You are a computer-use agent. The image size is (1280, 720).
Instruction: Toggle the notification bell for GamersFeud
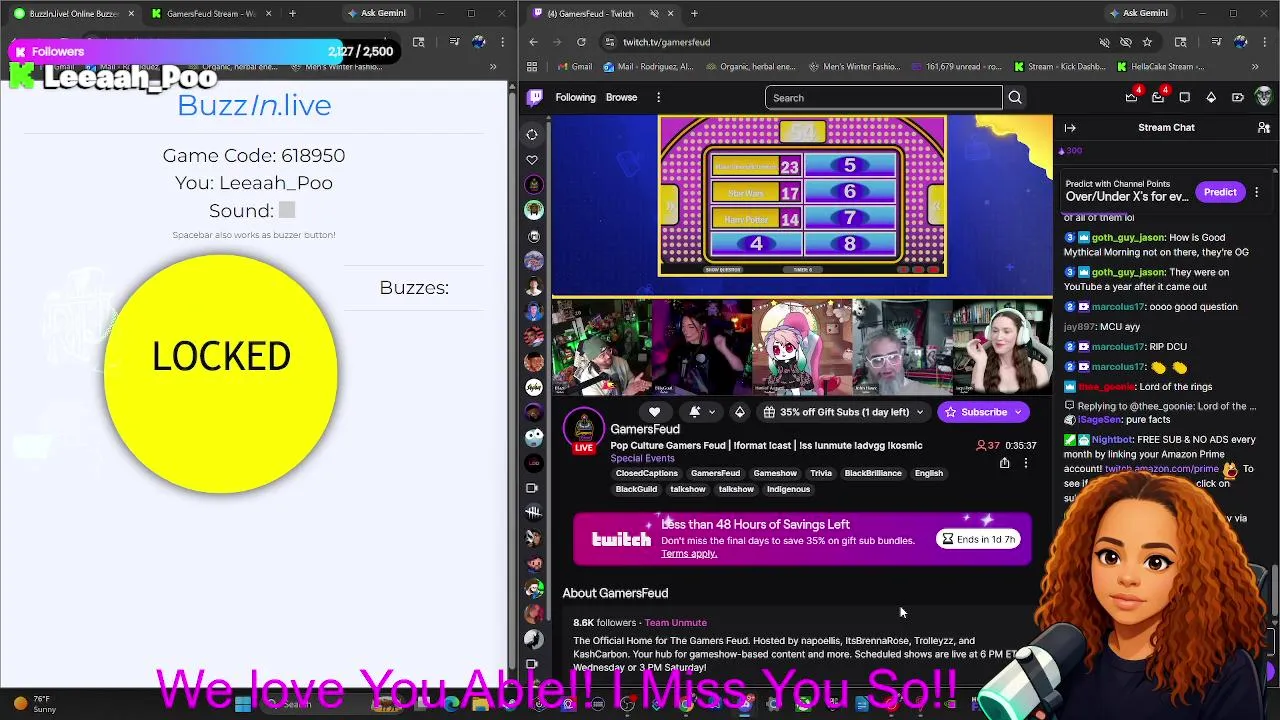click(x=695, y=412)
